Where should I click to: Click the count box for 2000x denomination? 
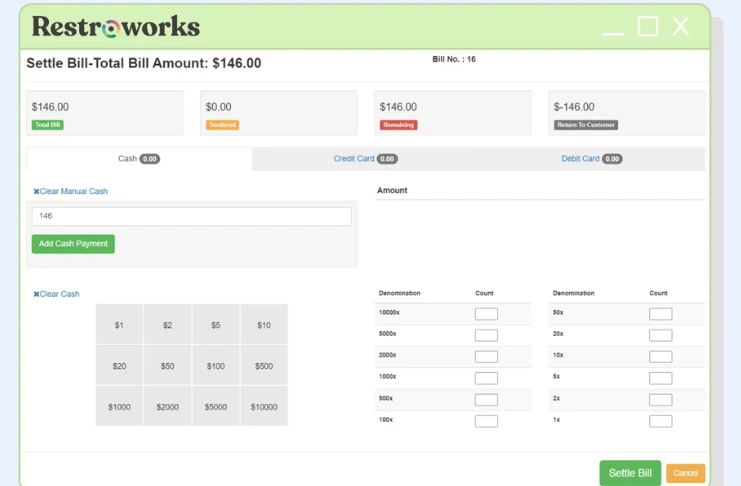click(486, 356)
